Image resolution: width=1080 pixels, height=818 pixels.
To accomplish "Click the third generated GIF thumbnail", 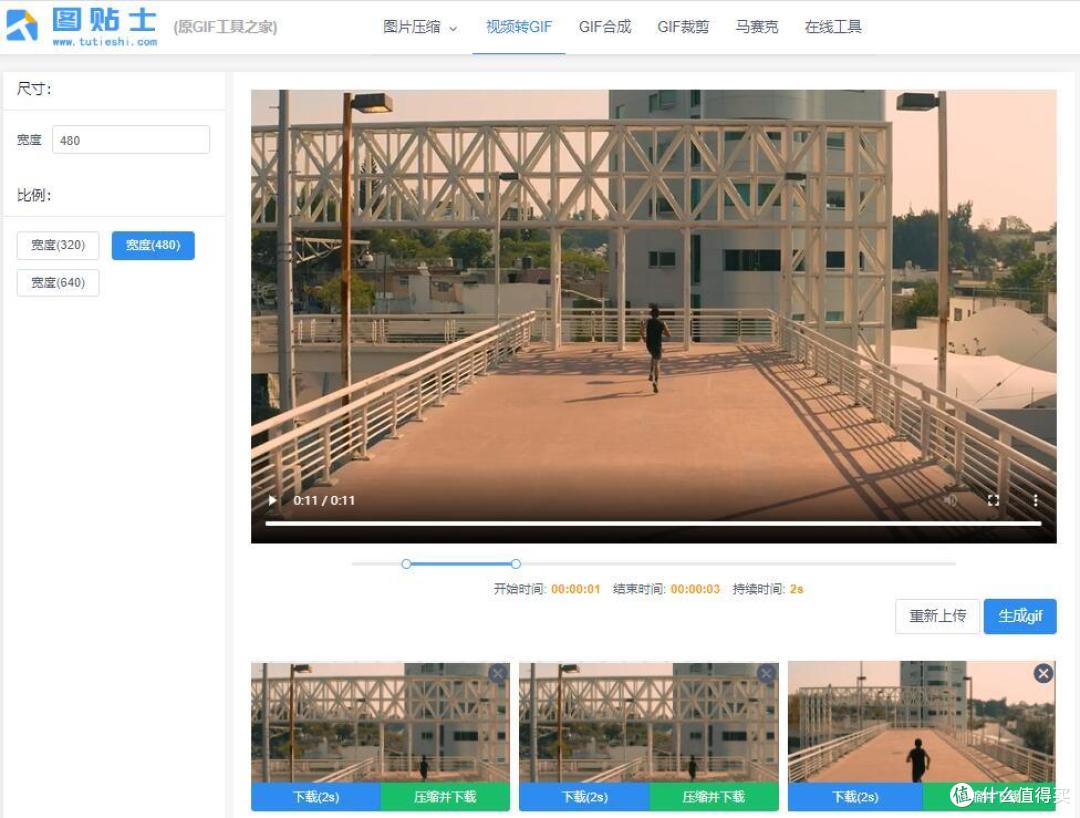I will (922, 722).
